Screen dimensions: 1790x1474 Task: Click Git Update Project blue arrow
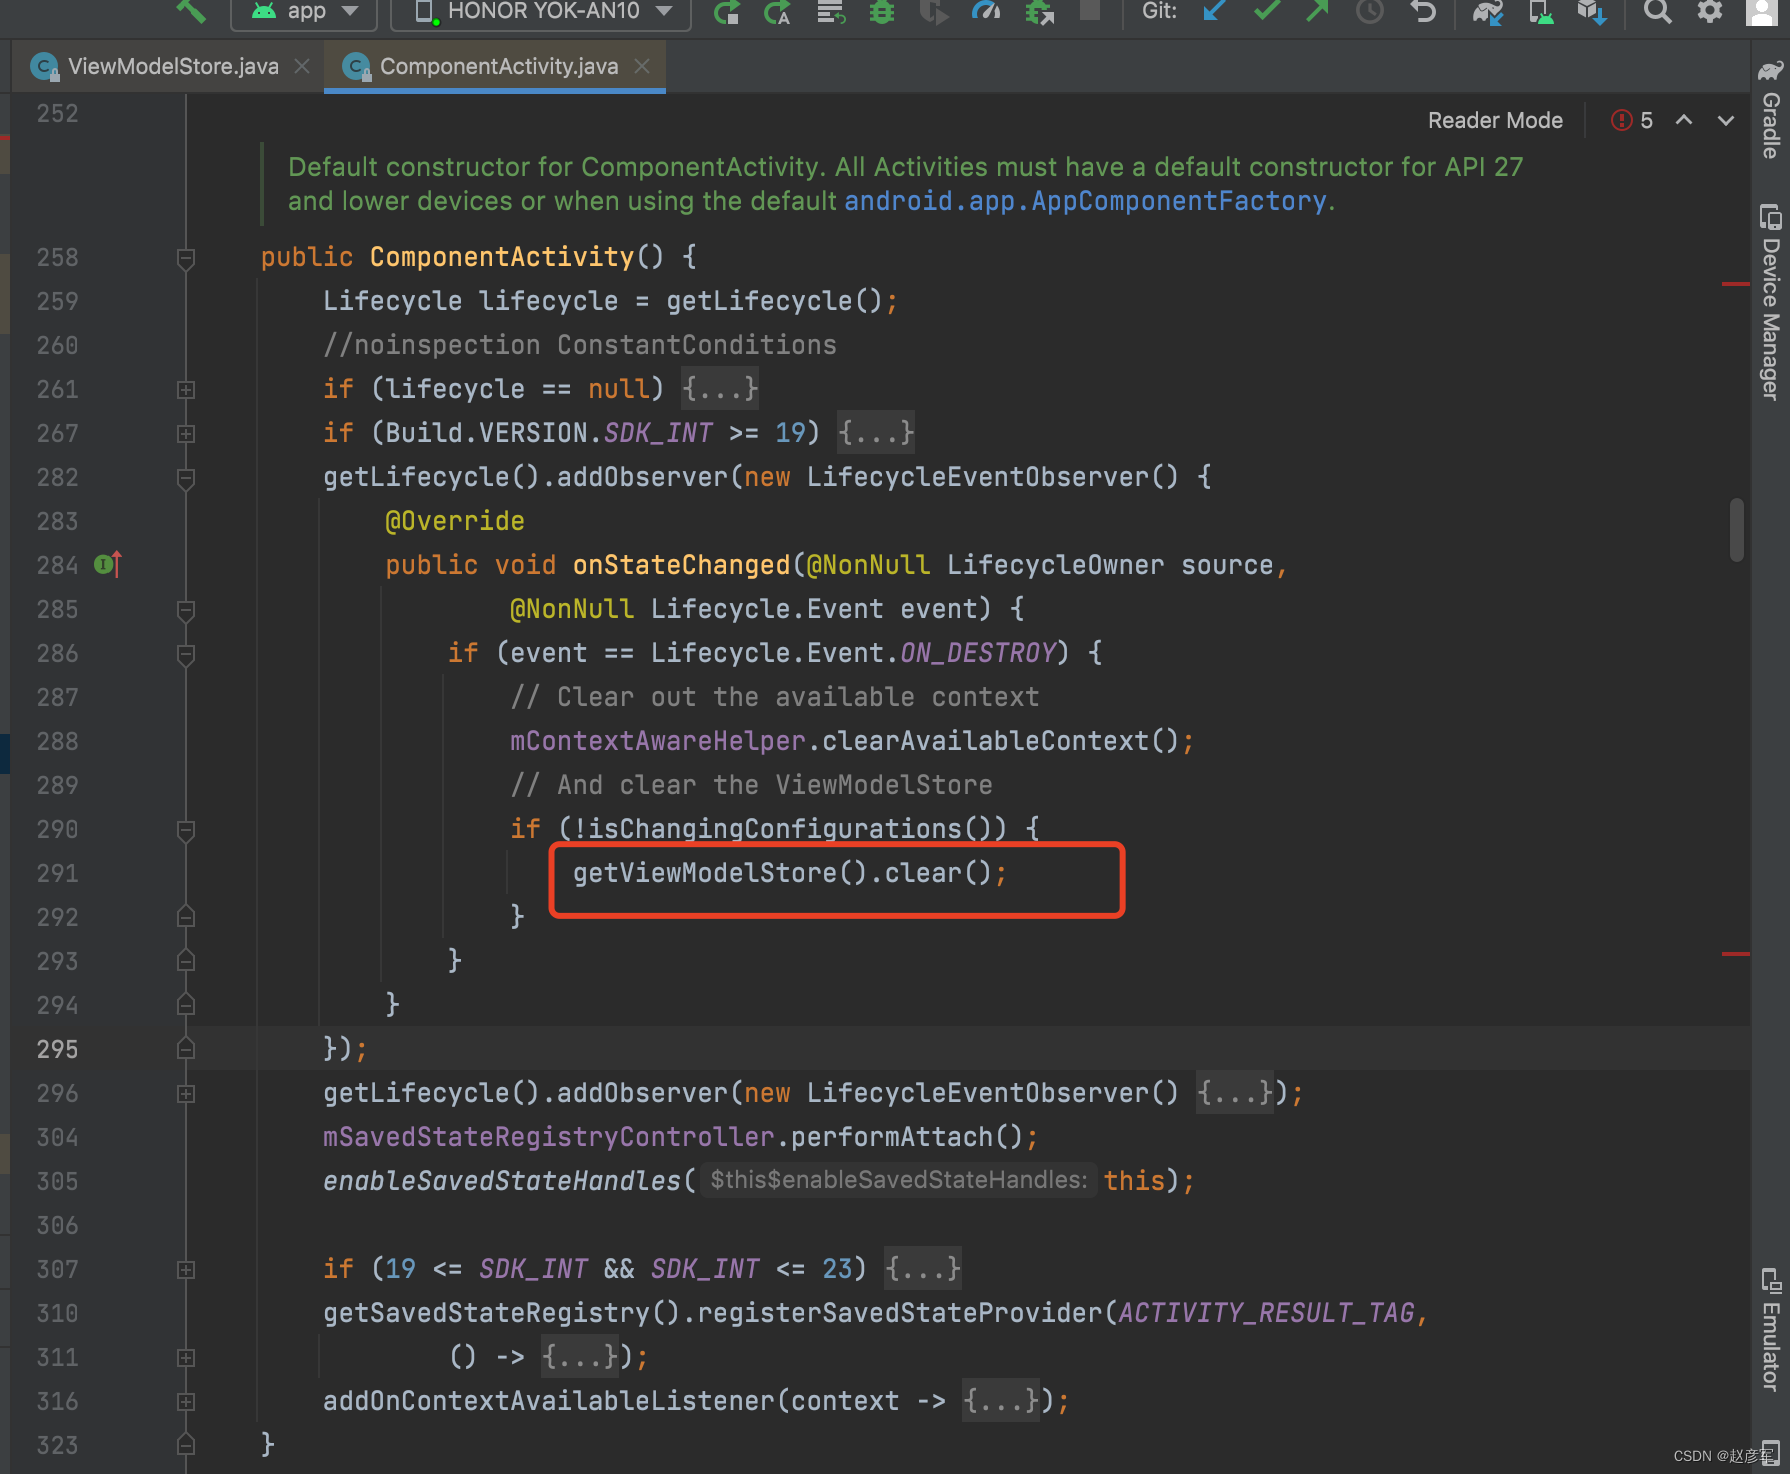(x=1214, y=12)
